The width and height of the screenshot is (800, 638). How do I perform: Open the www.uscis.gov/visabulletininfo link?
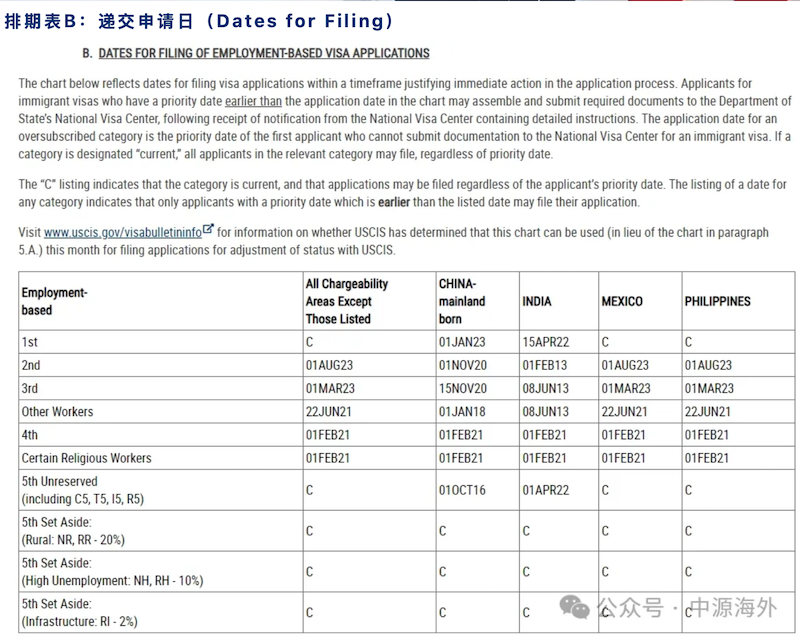point(122,232)
